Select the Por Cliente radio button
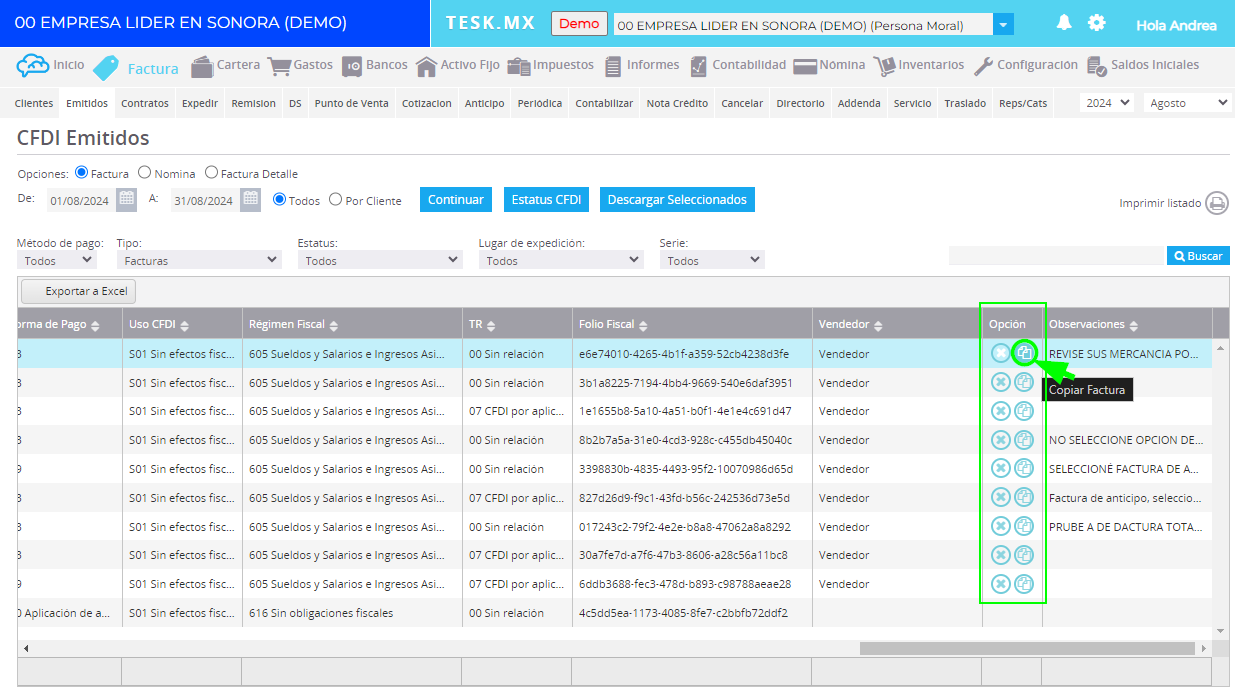The image size is (1235, 700). tap(335, 199)
